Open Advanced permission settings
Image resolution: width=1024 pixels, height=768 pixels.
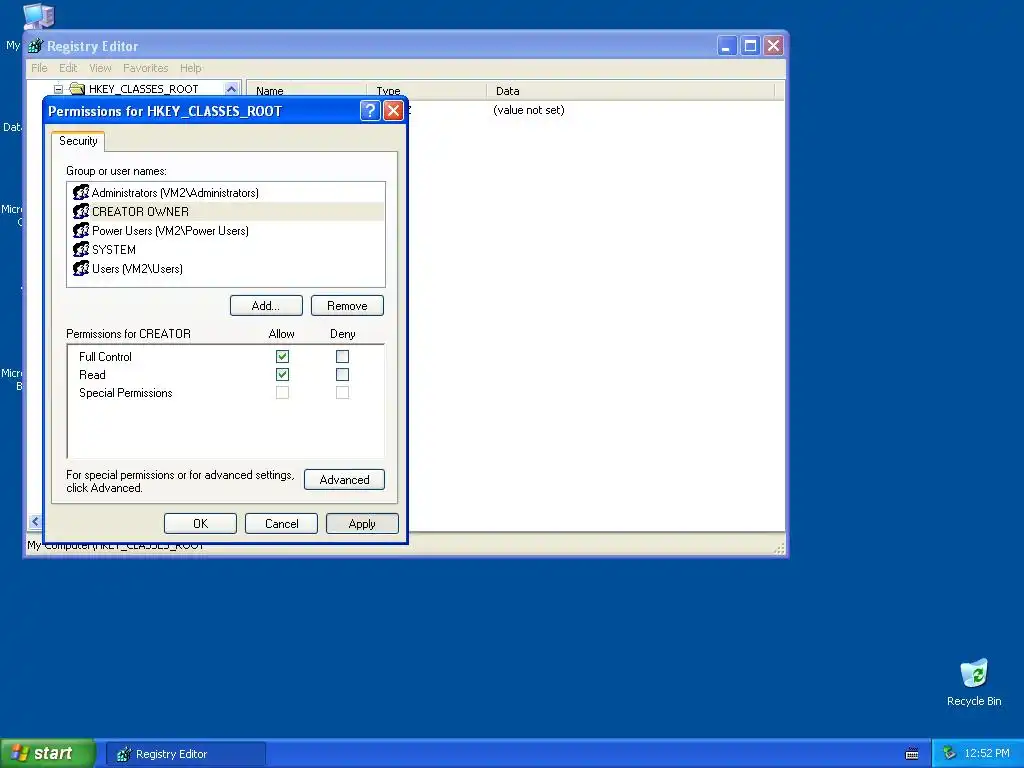[344, 480]
